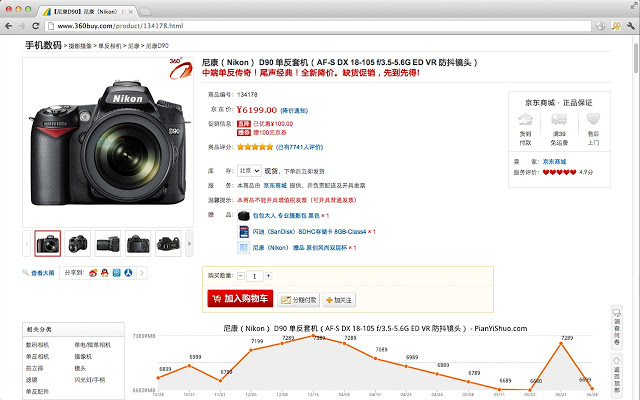Click the browser forward arrow
This screenshot has width=640, height=400.
pos(22,26)
